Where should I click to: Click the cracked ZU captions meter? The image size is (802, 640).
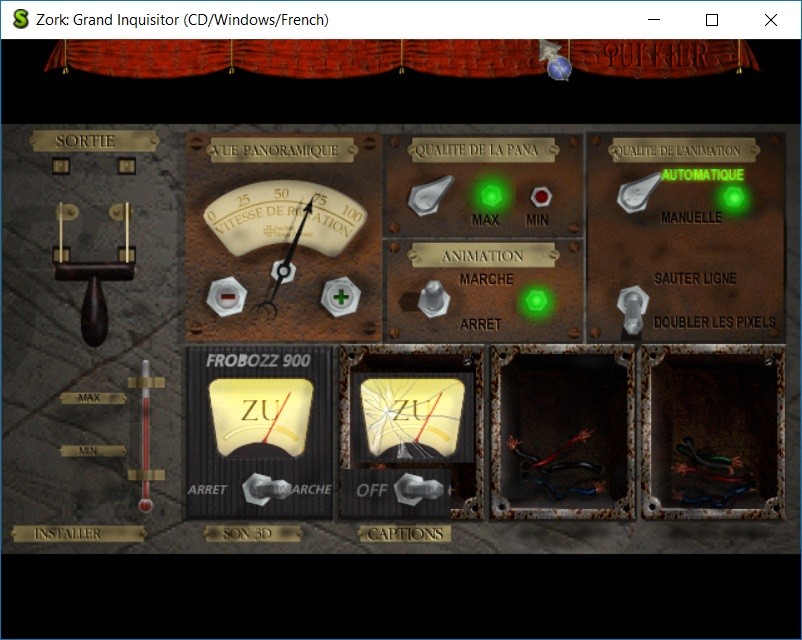(x=412, y=417)
